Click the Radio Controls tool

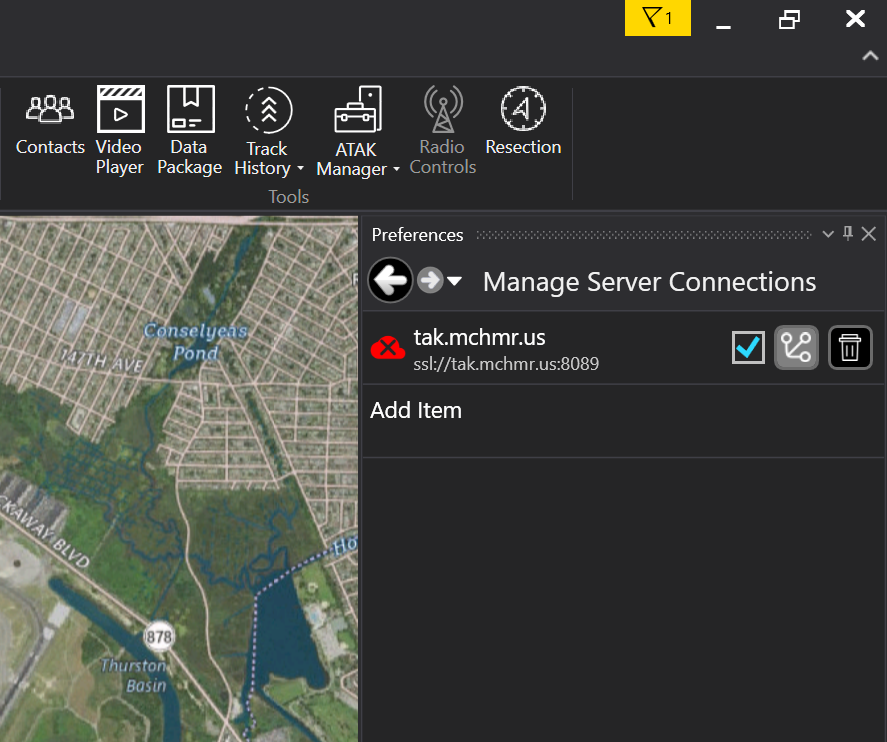point(443,130)
